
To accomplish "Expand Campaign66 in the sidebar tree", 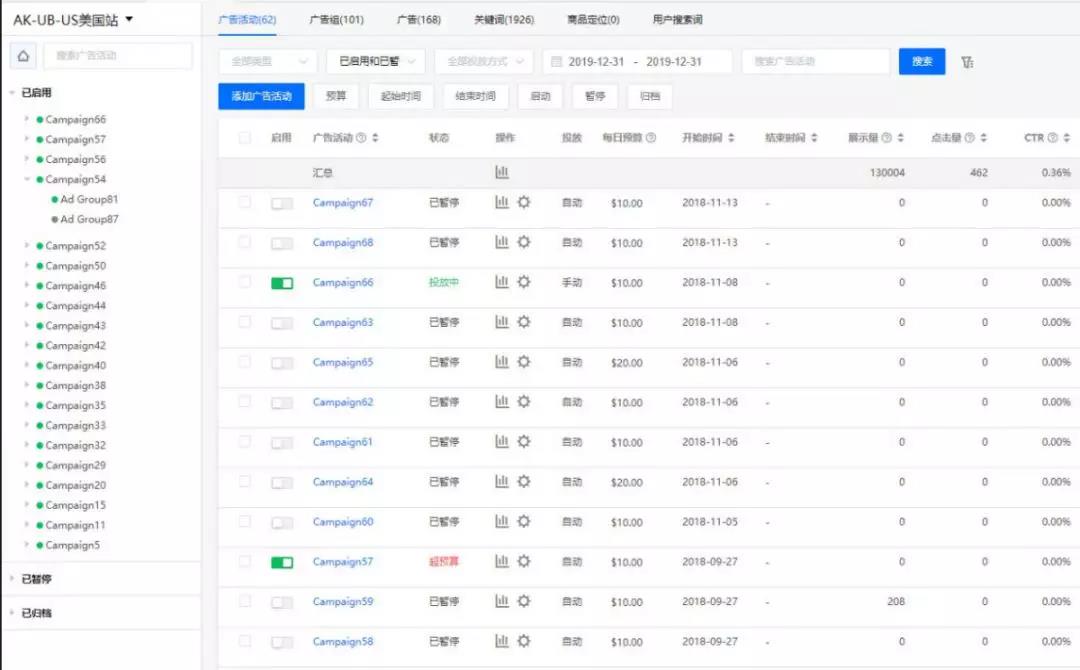I will 26,119.
